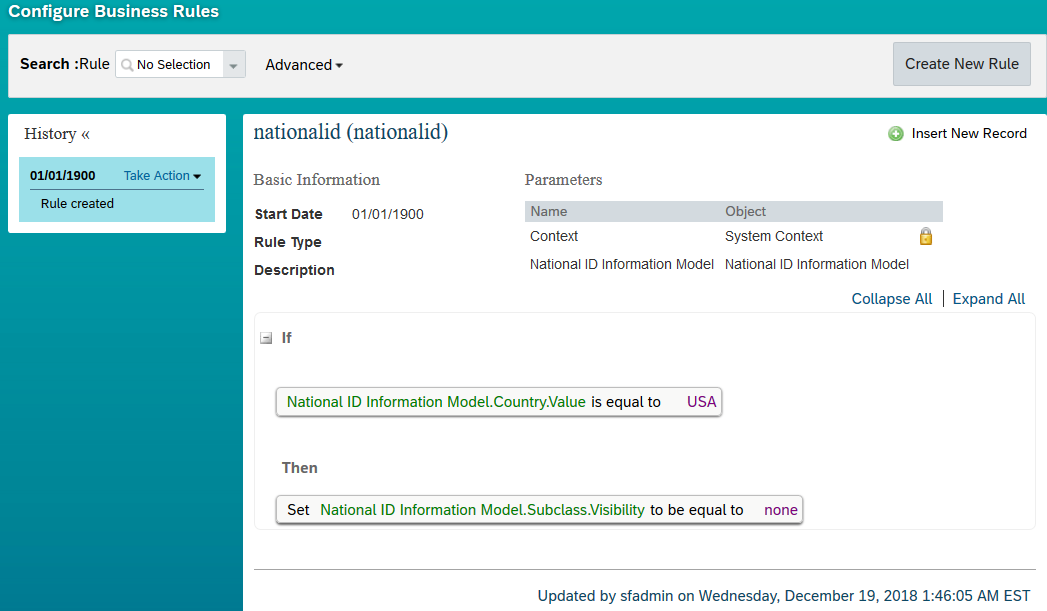Collapse the History panel with the chevron

pos(85,134)
